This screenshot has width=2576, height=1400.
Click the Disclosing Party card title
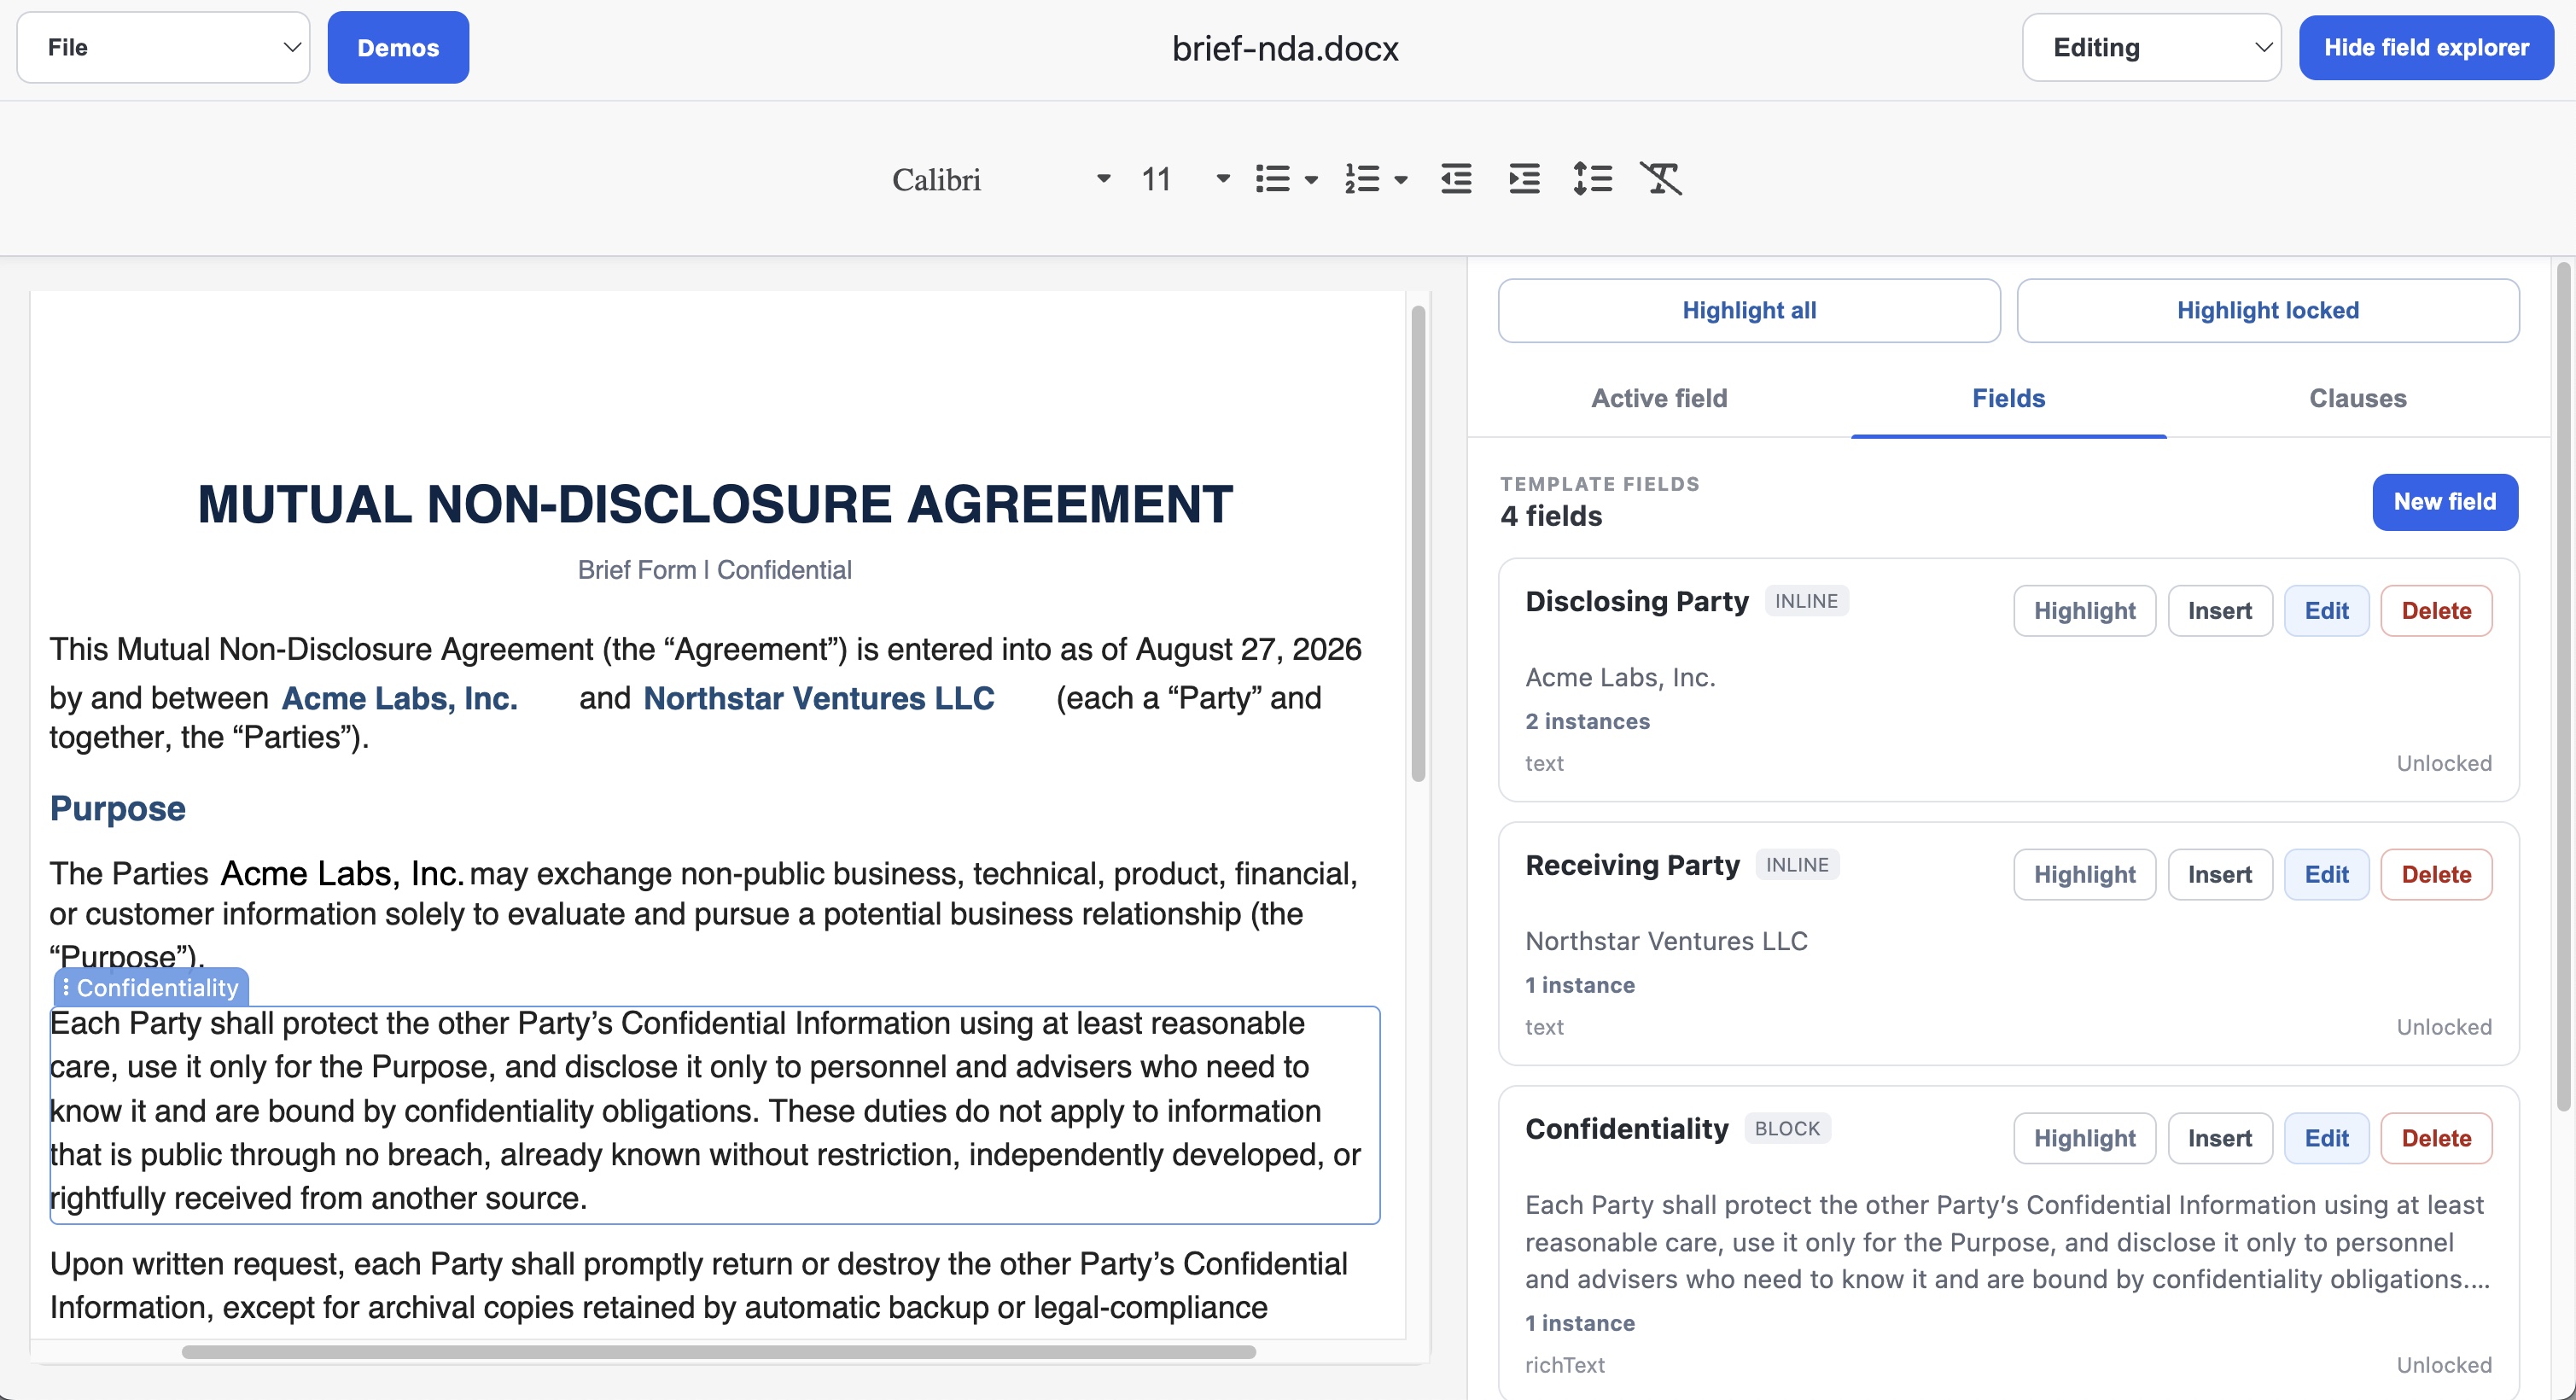pyautogui.click(x=1637, y=601)
